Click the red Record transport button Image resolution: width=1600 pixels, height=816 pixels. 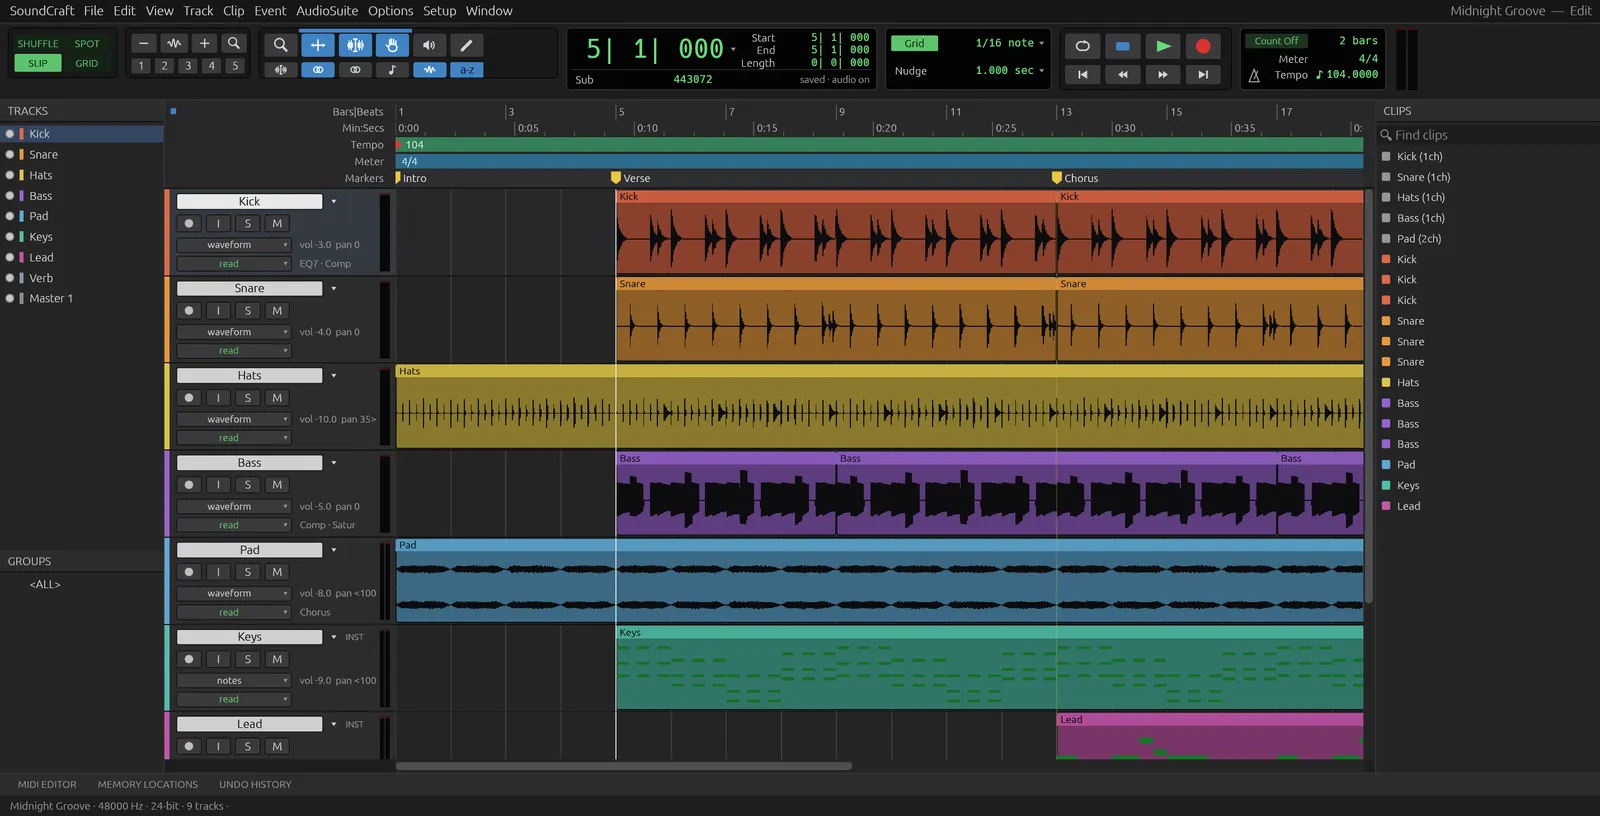click(x=1203, y=46)
